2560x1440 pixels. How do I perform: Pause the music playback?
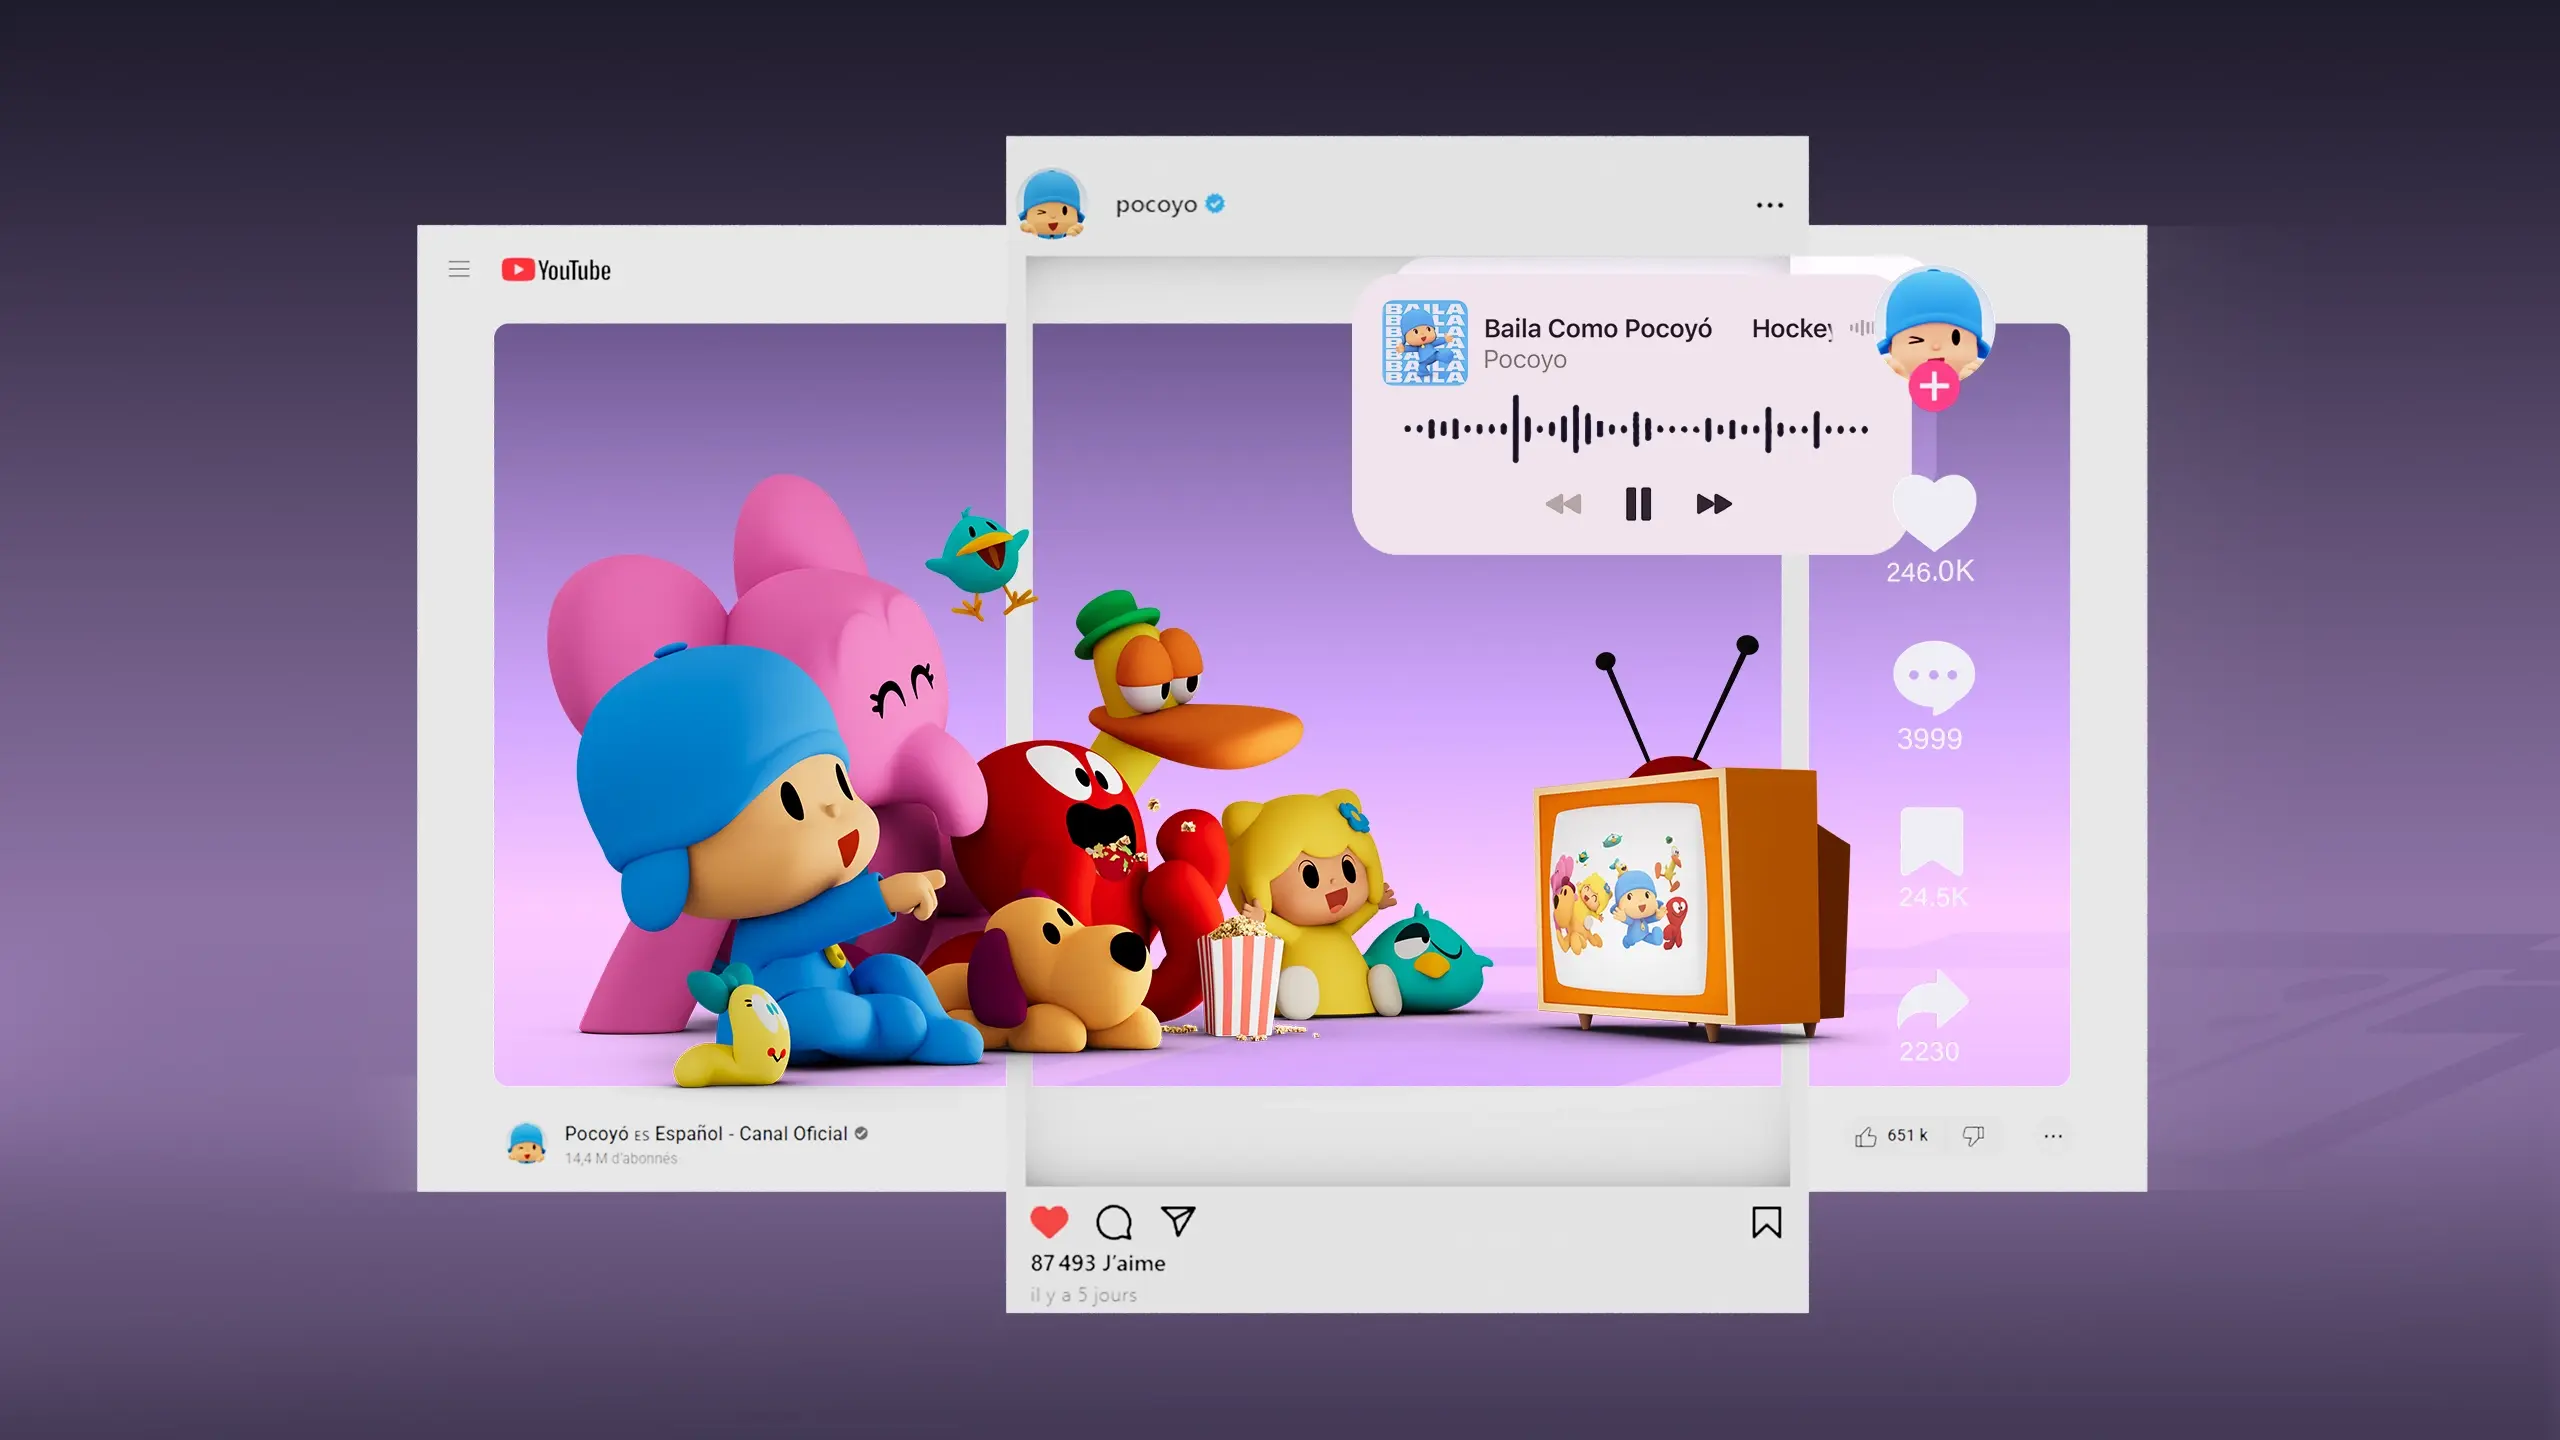1638,504
